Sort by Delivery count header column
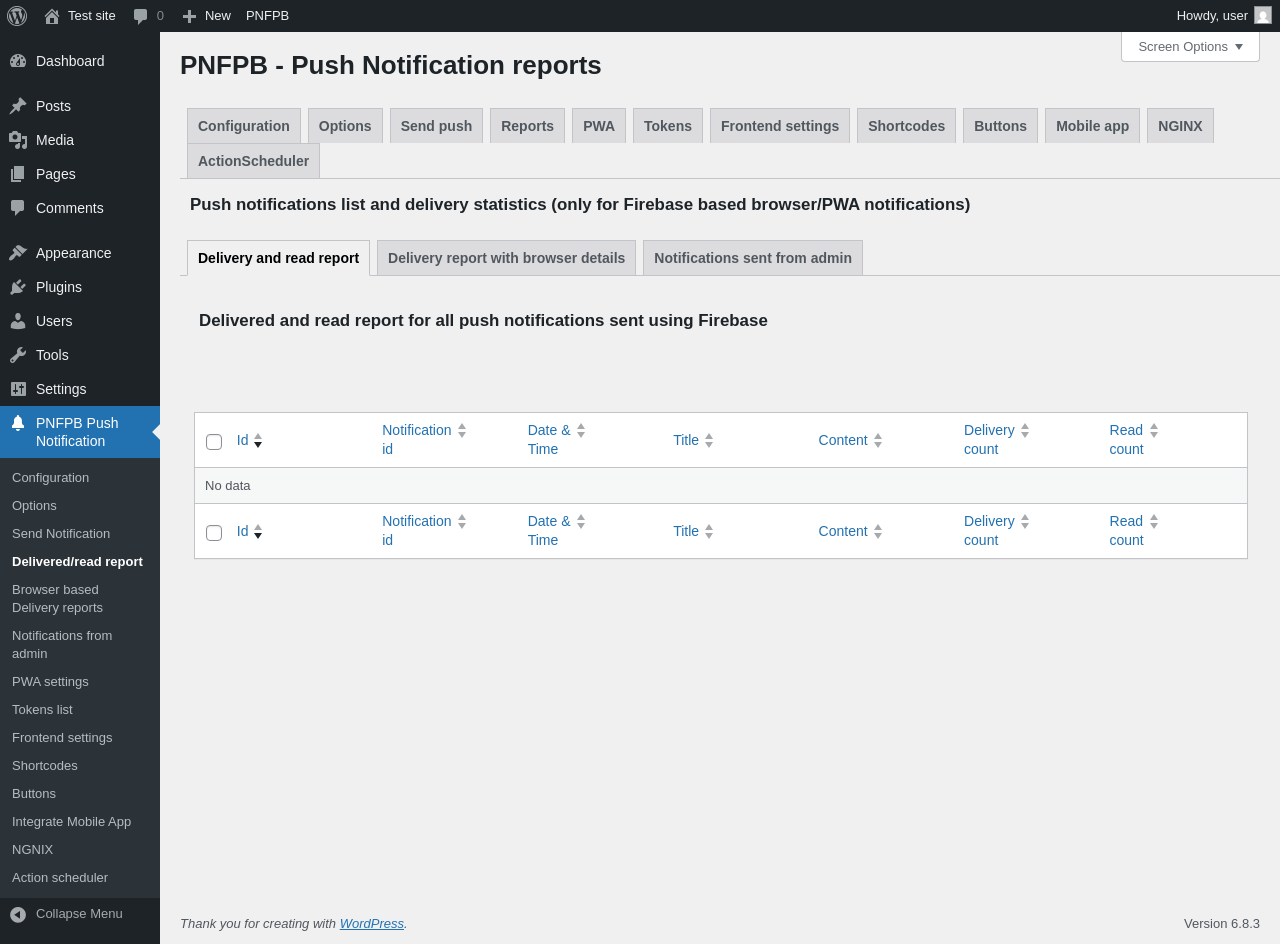The width and height of the screenshot is (1280, 944). click(989, 440)
